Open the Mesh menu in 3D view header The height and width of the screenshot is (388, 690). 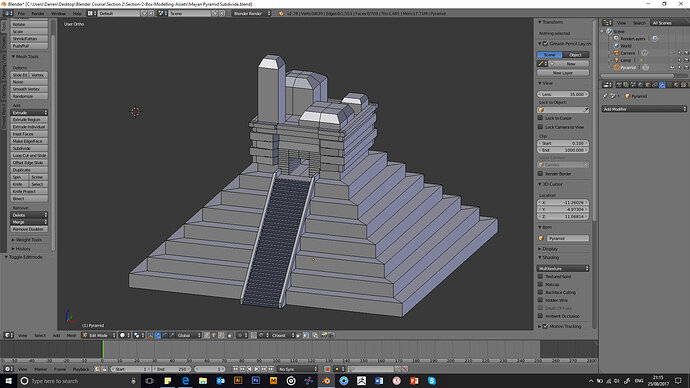click(71, 335)
